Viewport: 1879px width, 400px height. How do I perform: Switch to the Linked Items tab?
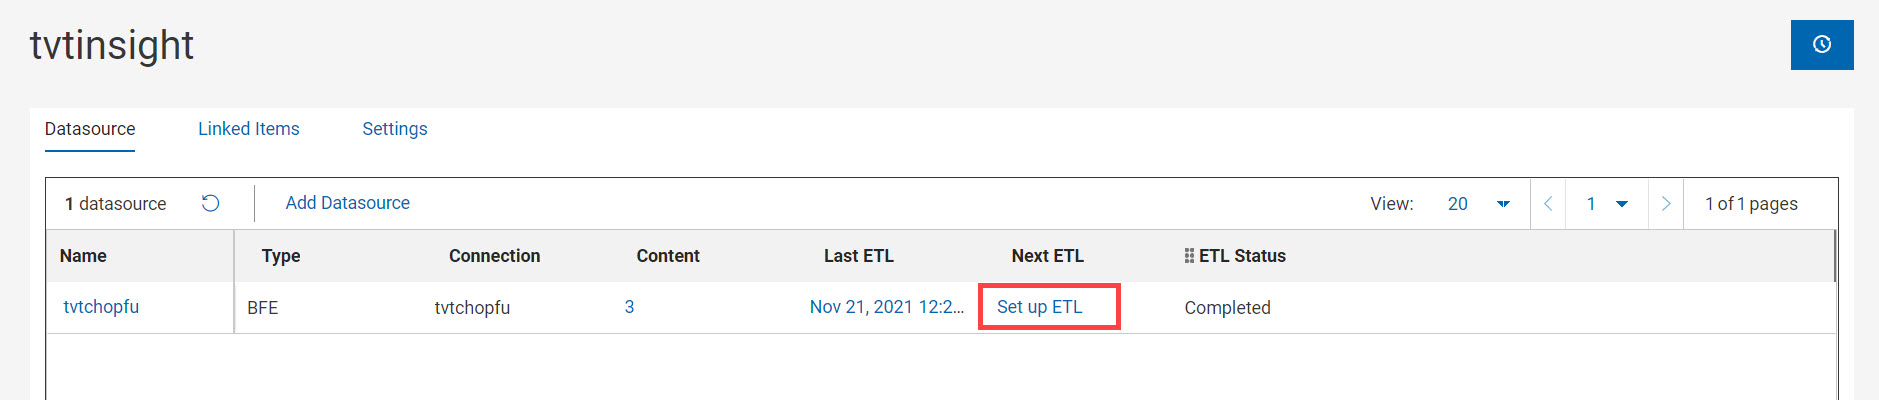point(248,129)
